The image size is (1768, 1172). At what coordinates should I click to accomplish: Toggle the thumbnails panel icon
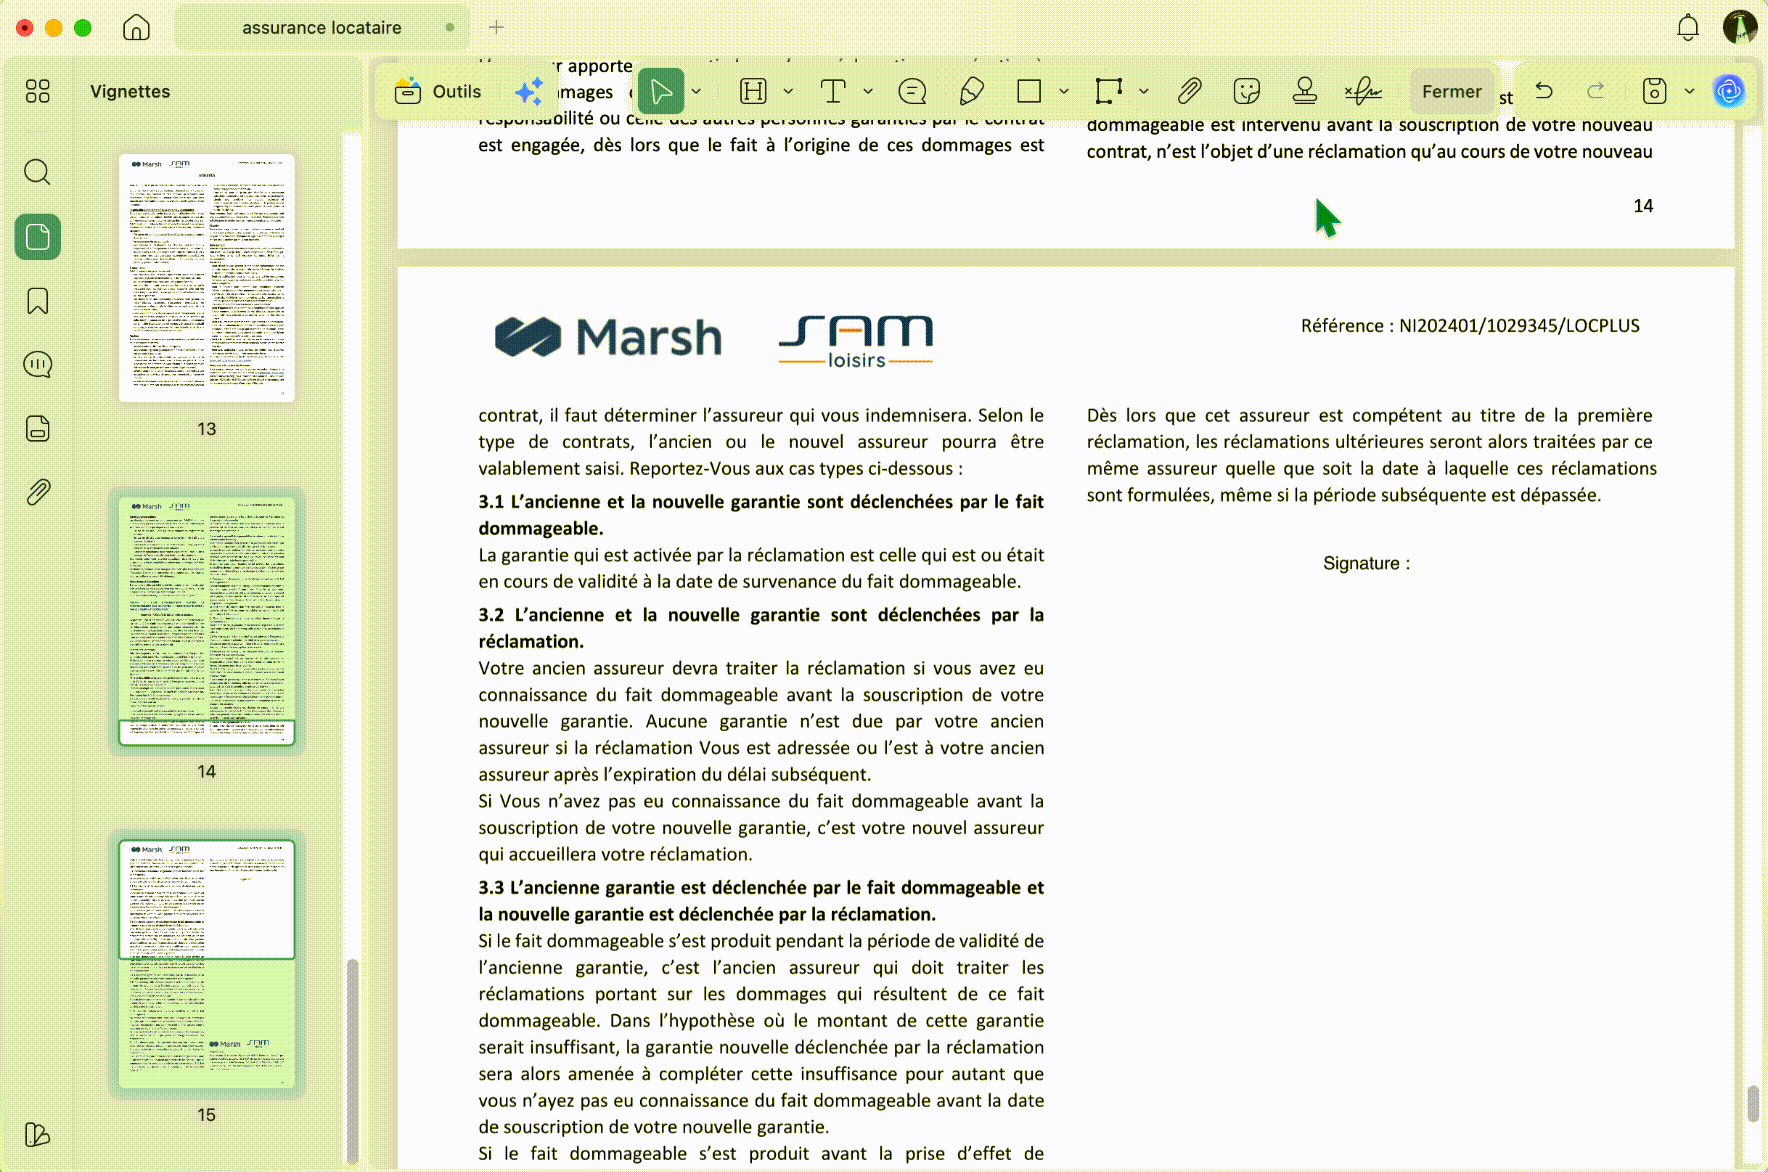[38, 237]
